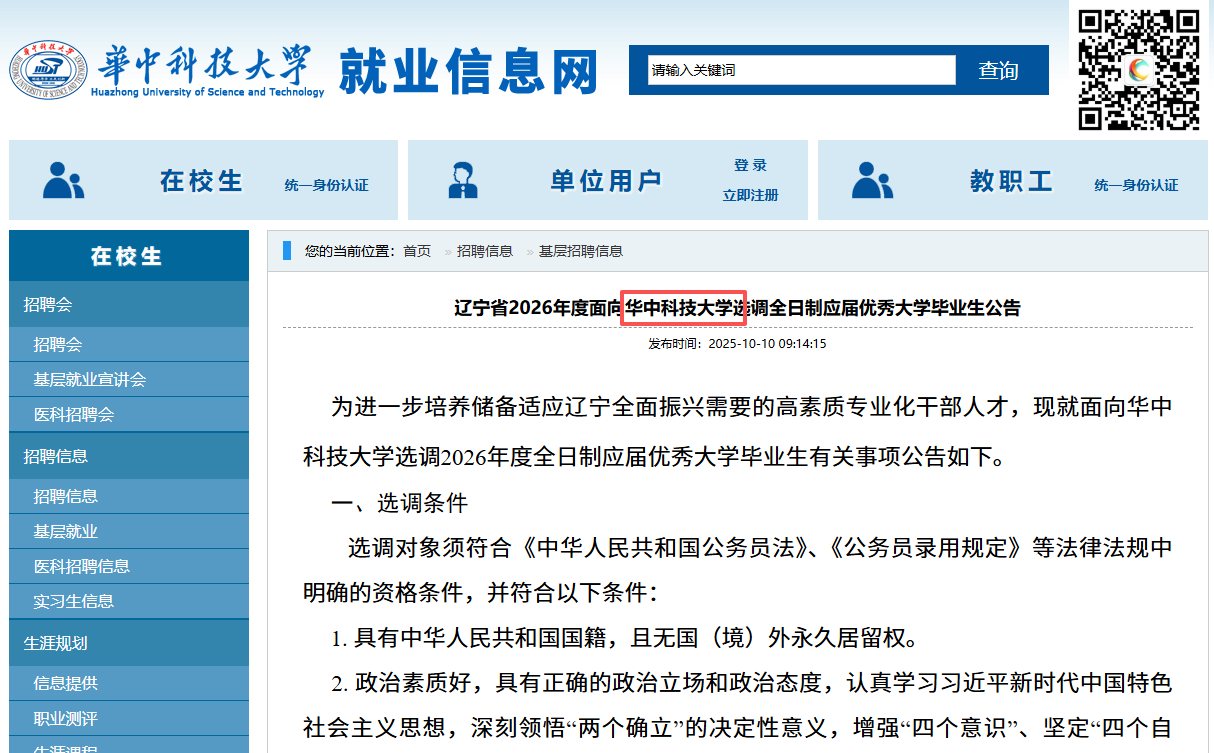Open 基层招聘信息 breadcrumb link
This screenshot has height=753, width=1214.
coord(580,251)
